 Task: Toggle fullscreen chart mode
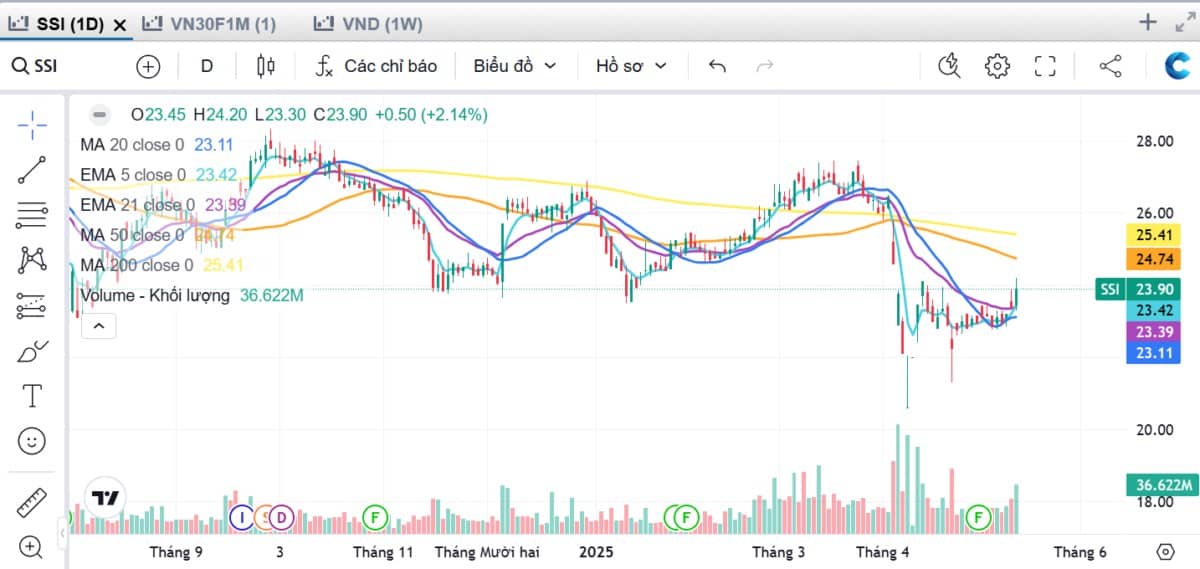[1045, 66]
